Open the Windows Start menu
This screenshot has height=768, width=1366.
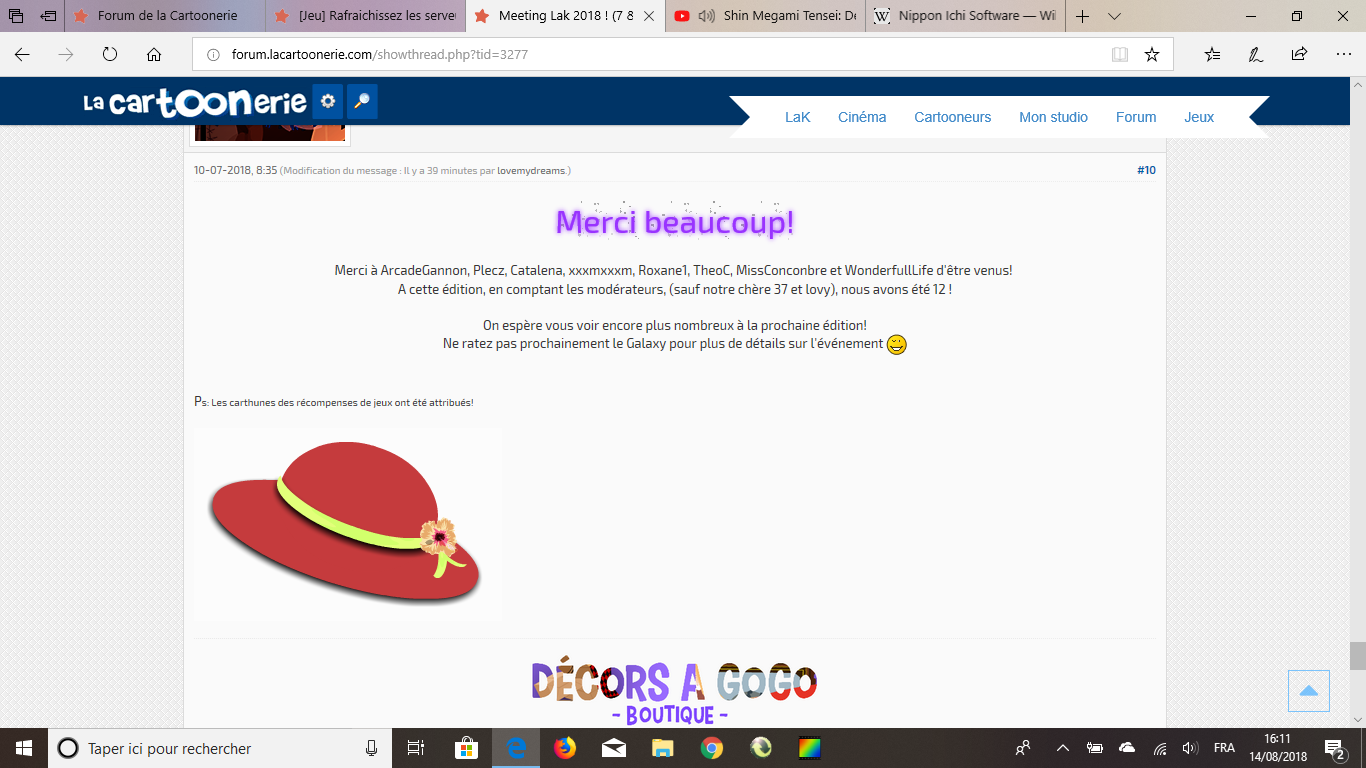pyautogui.click(x=24, y=748)
